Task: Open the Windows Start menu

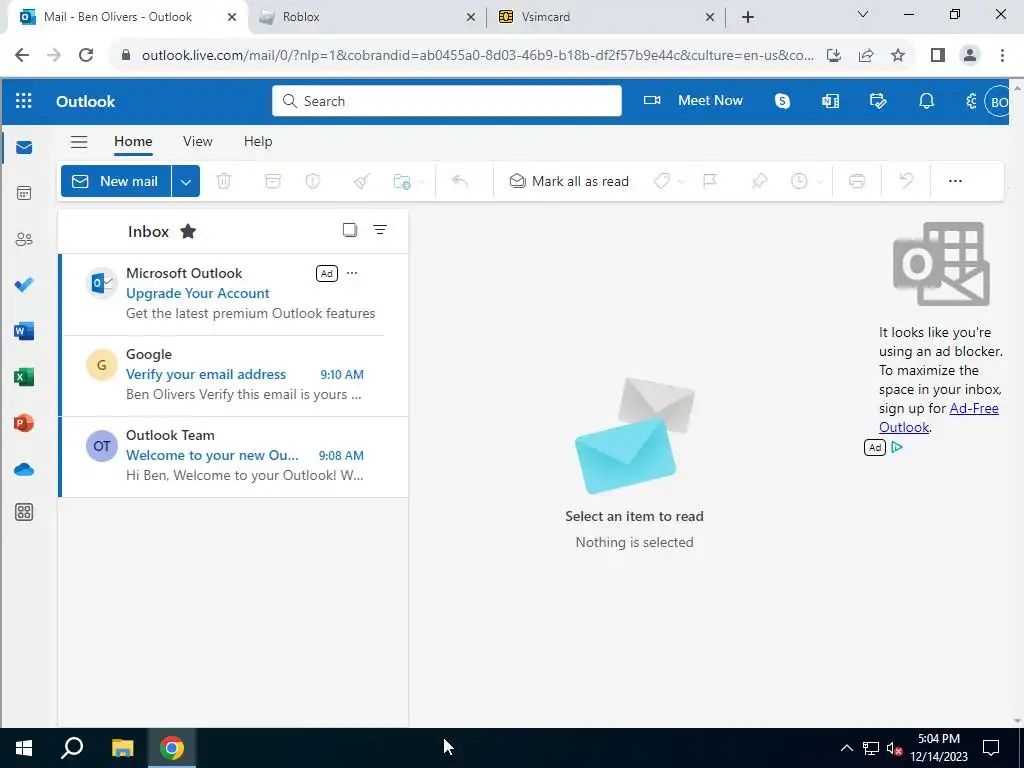Action: 24,748
